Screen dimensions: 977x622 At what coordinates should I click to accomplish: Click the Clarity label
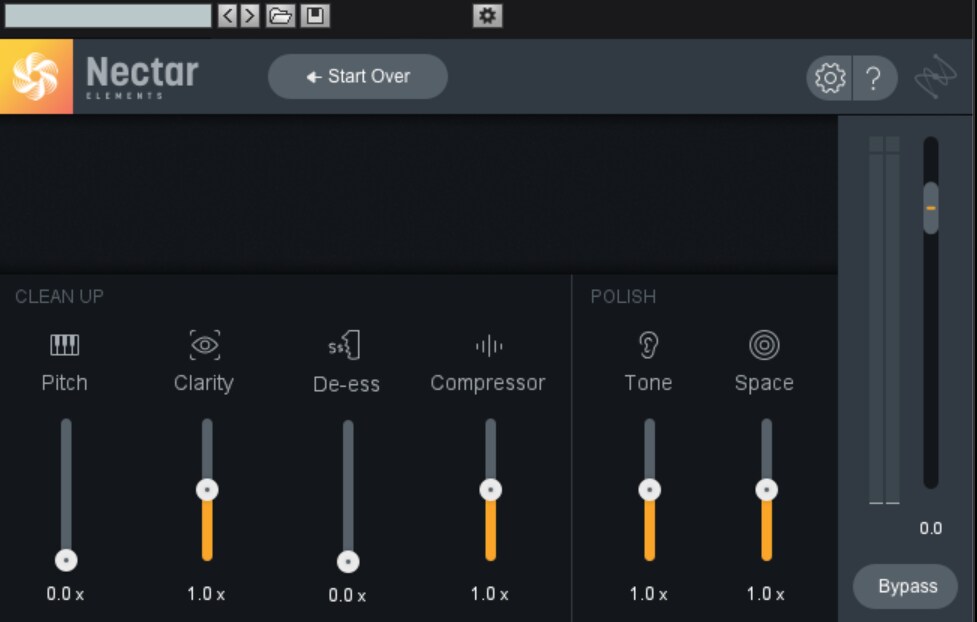point(204,383)
